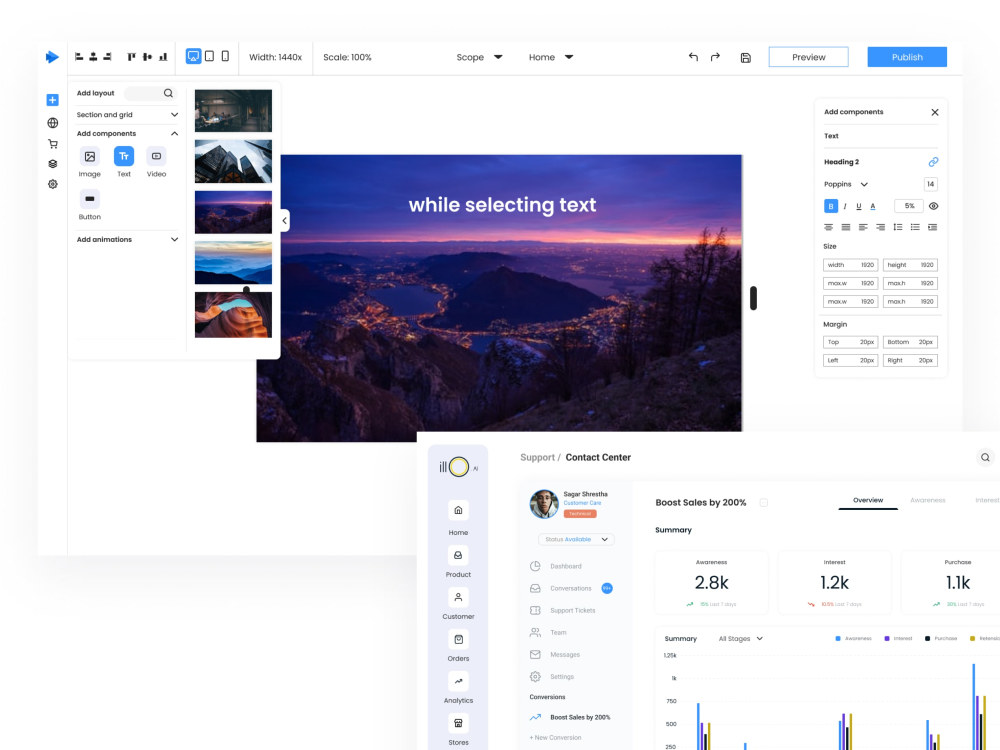Collapse the Add components section

click(x=127, y=133)
